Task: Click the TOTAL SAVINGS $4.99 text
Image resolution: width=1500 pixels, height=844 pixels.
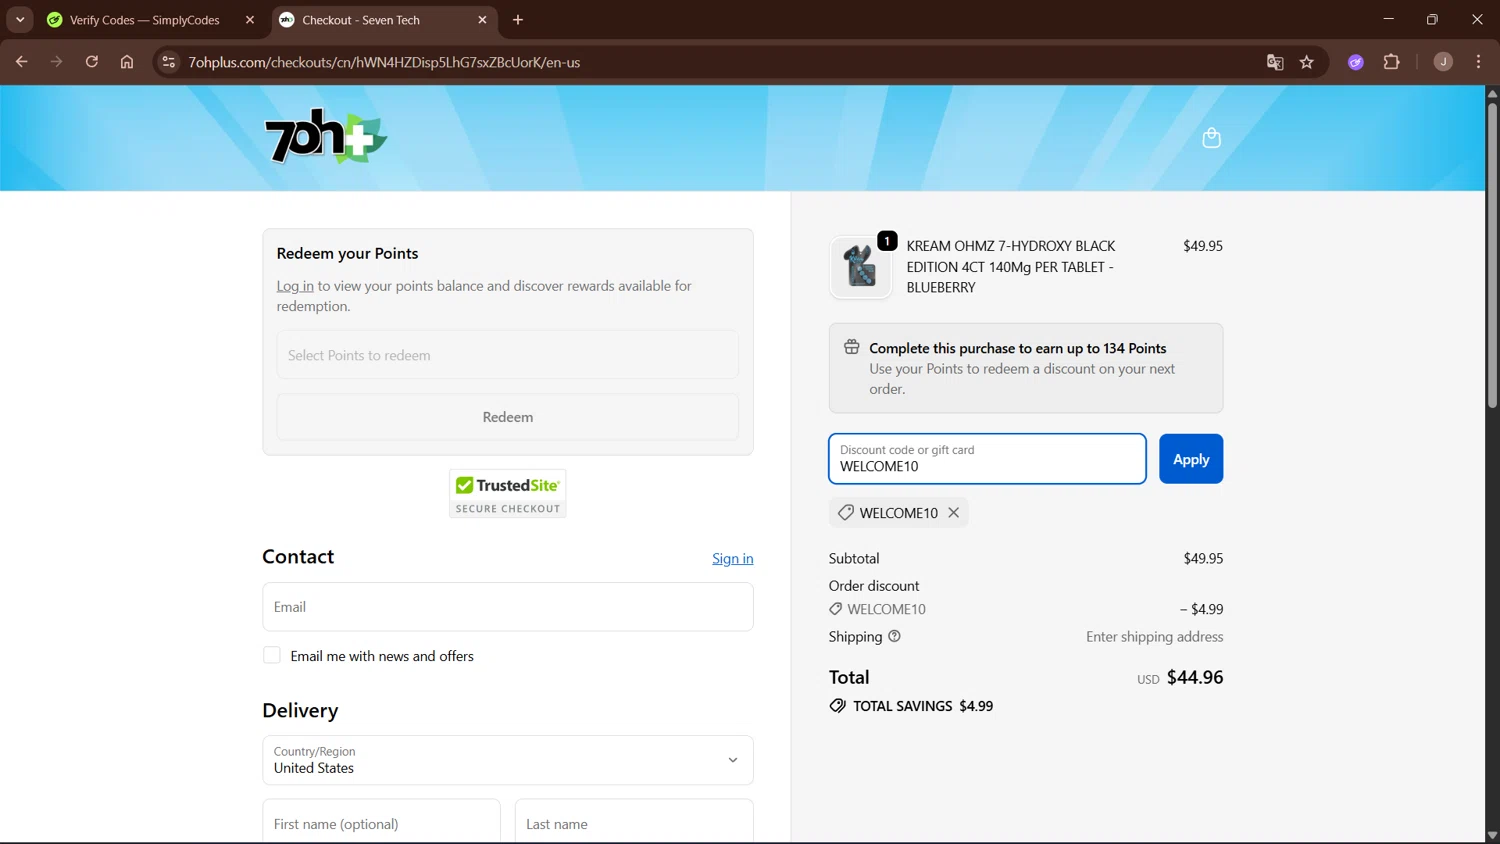Action: [923, 706]
